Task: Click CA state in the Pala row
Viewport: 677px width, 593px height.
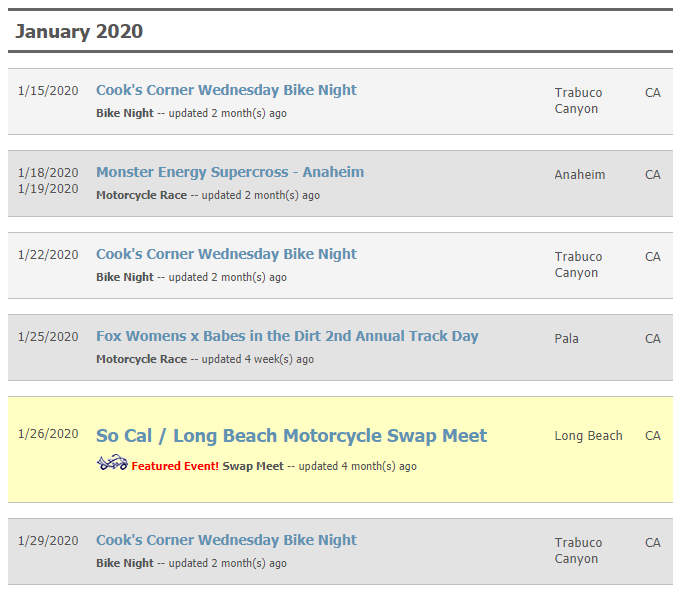Action: click(x=653, y=339)
